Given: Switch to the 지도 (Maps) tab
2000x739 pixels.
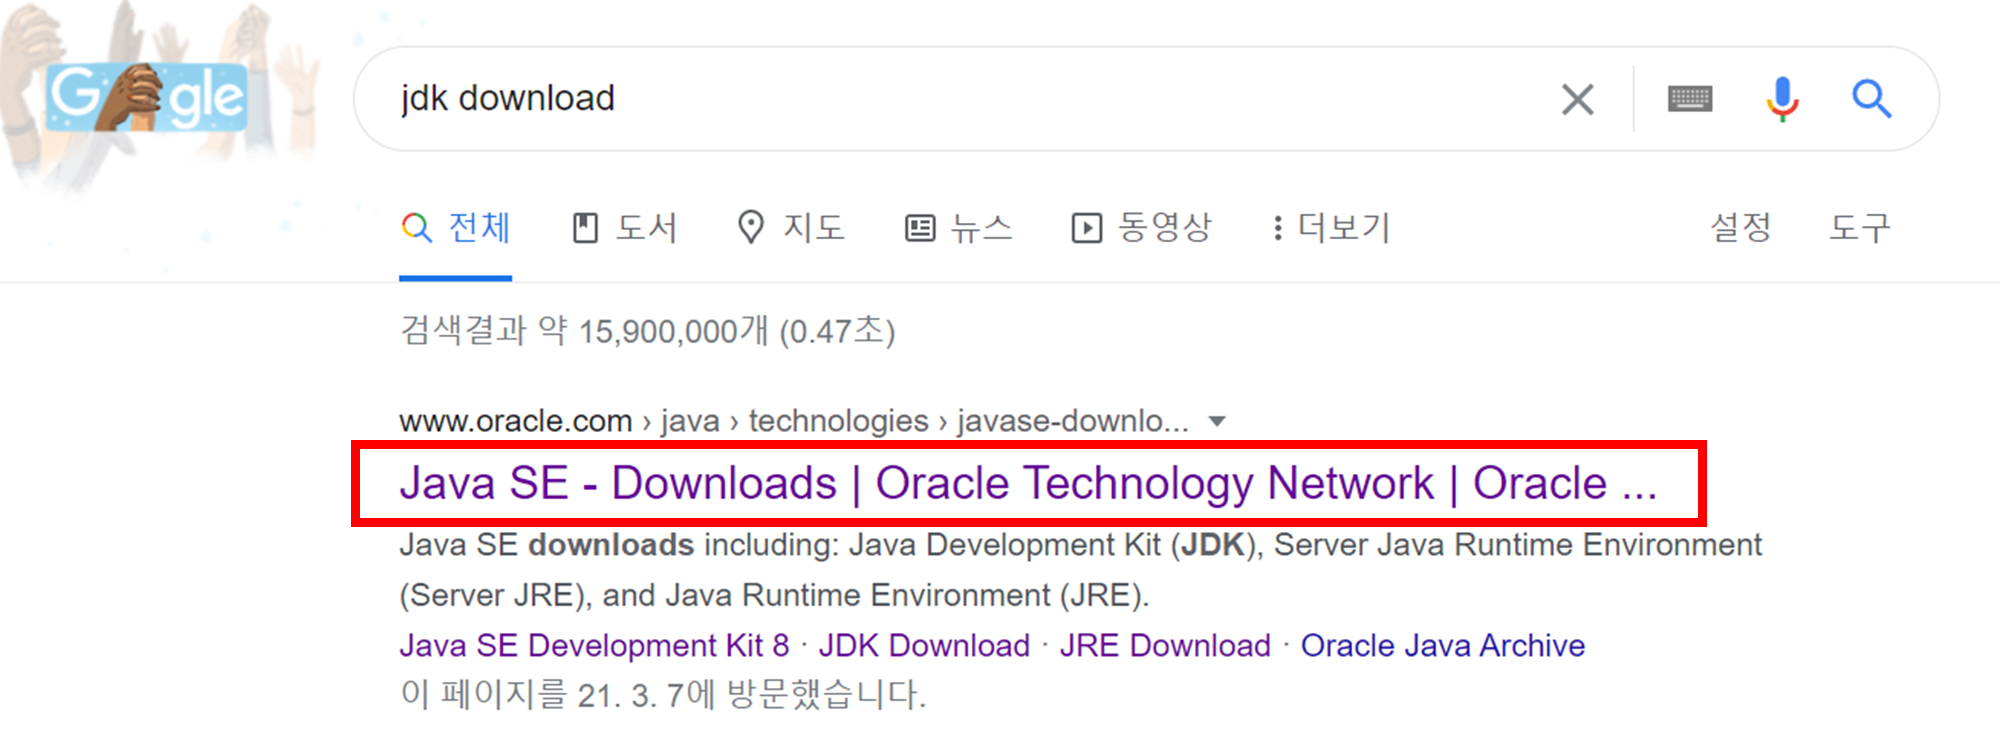Looking at the screenshot, I should click(x=791, y=228).
